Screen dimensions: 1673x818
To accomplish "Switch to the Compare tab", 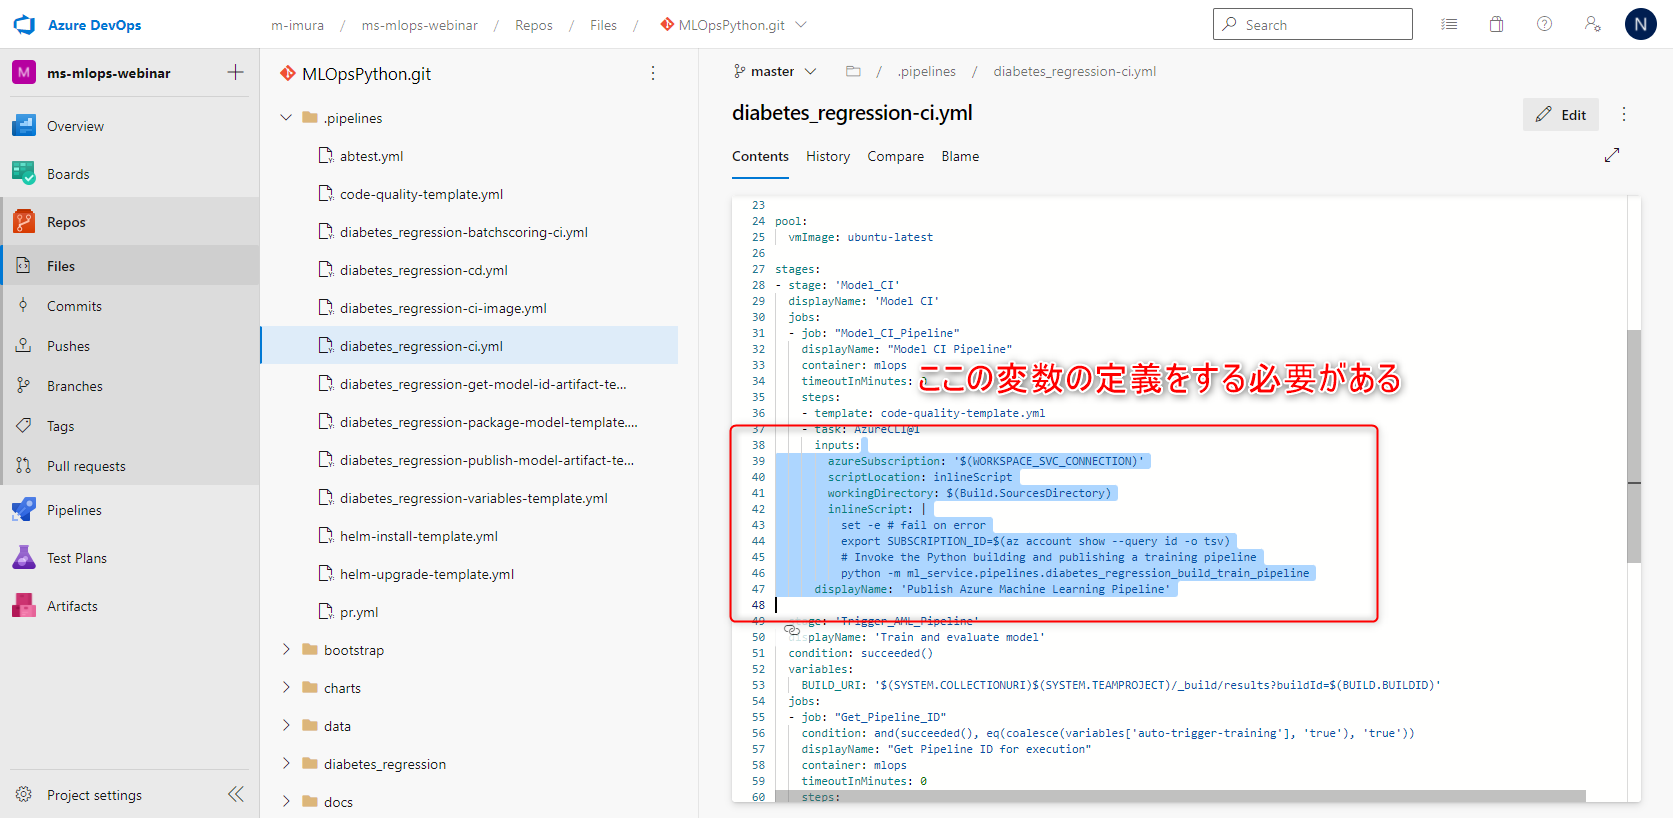I will (896, 157).
